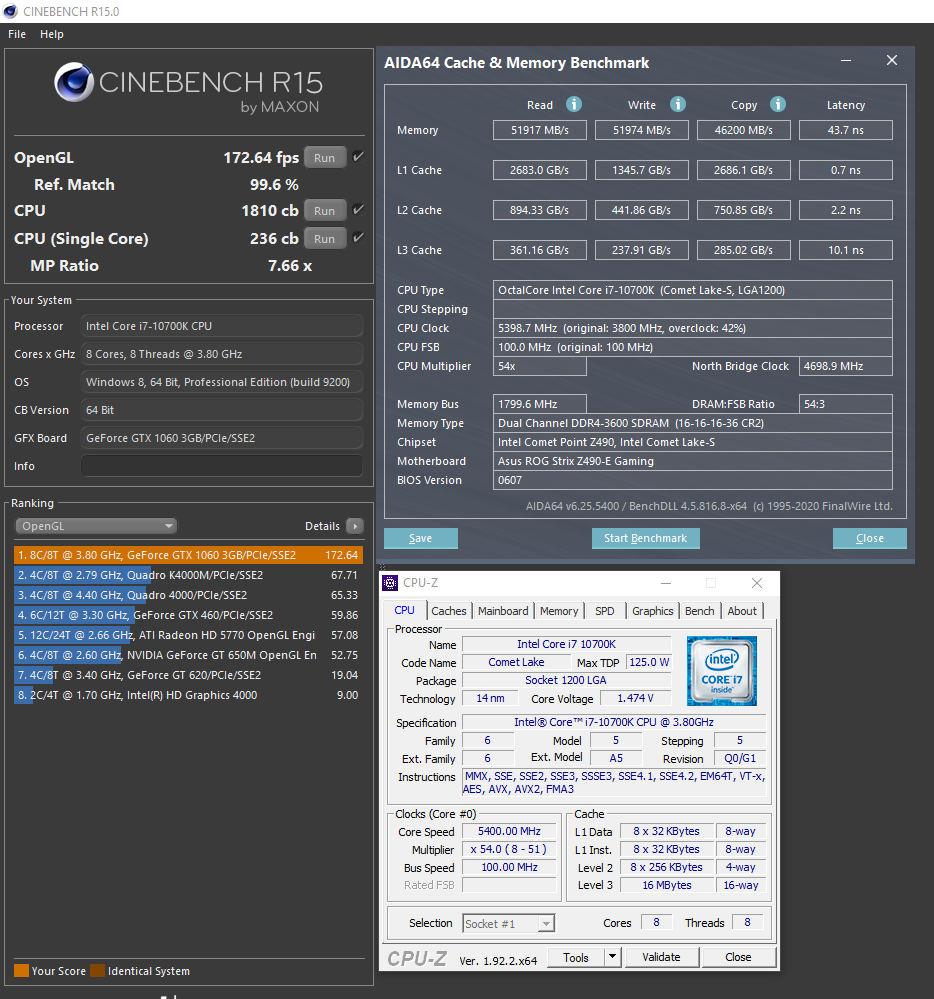Select ranking row 1 GeForce GTX 1060
The width and height of the screenshot is (934, 999).
click(189, 555)
